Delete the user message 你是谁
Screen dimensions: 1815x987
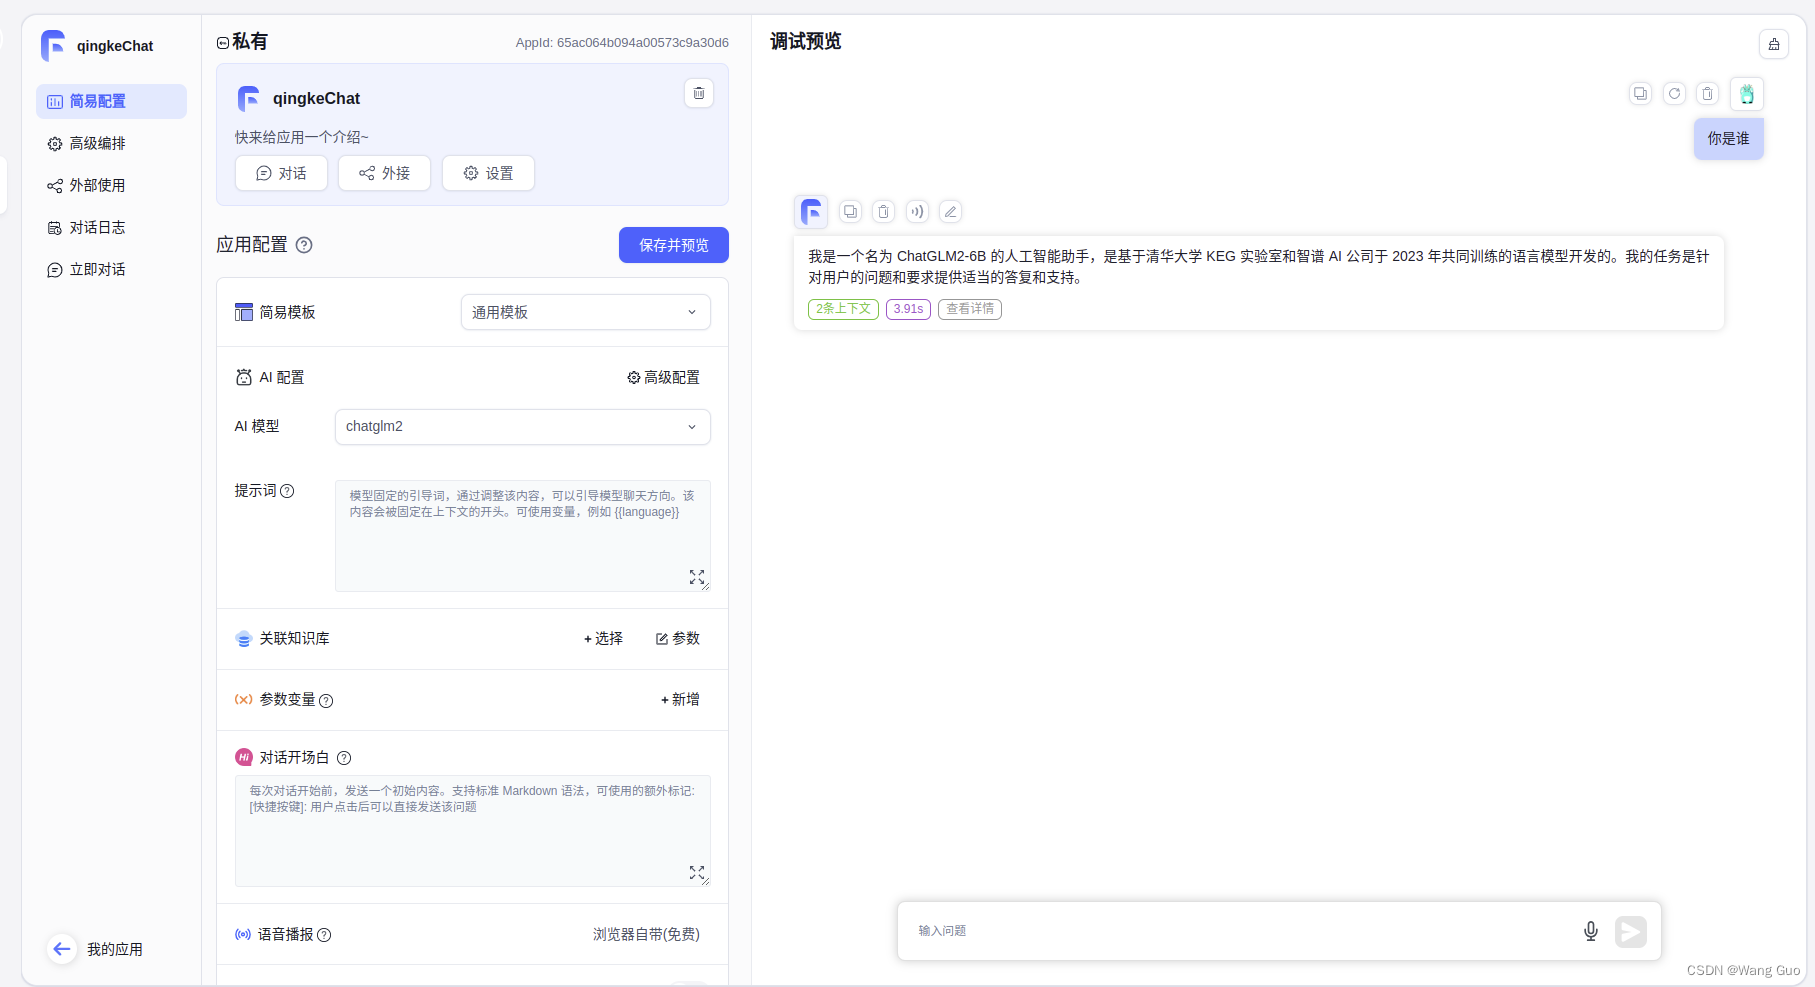[1708, 93]
